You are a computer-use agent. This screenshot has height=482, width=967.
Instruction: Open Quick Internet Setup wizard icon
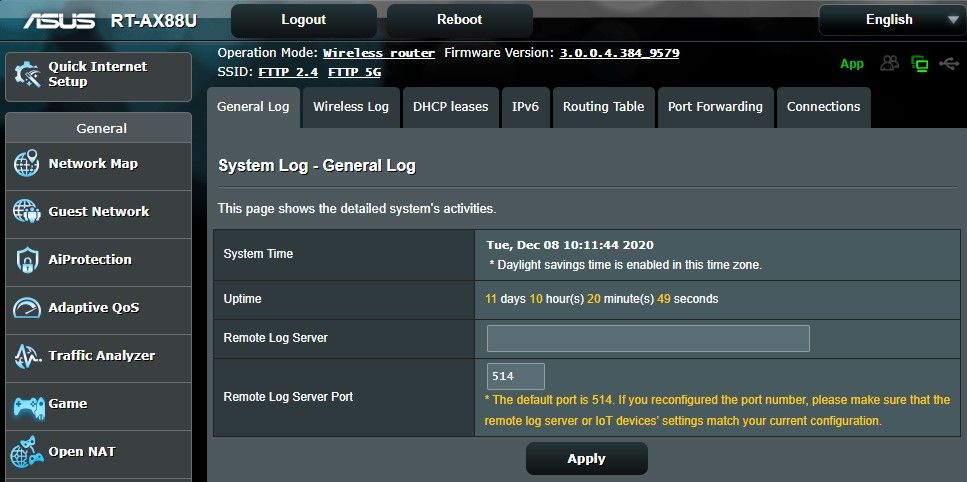pyautogui.click(x=27, y=75)
